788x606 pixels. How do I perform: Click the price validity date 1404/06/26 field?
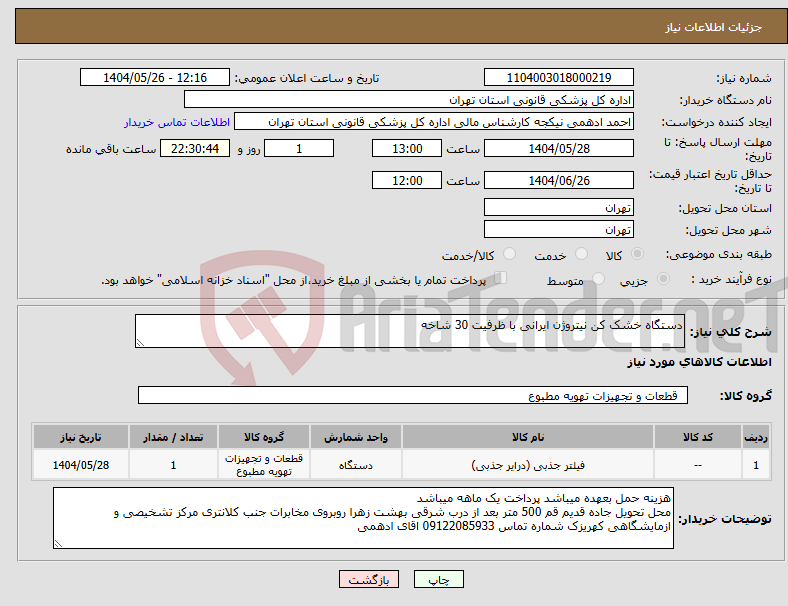[558, 180]
